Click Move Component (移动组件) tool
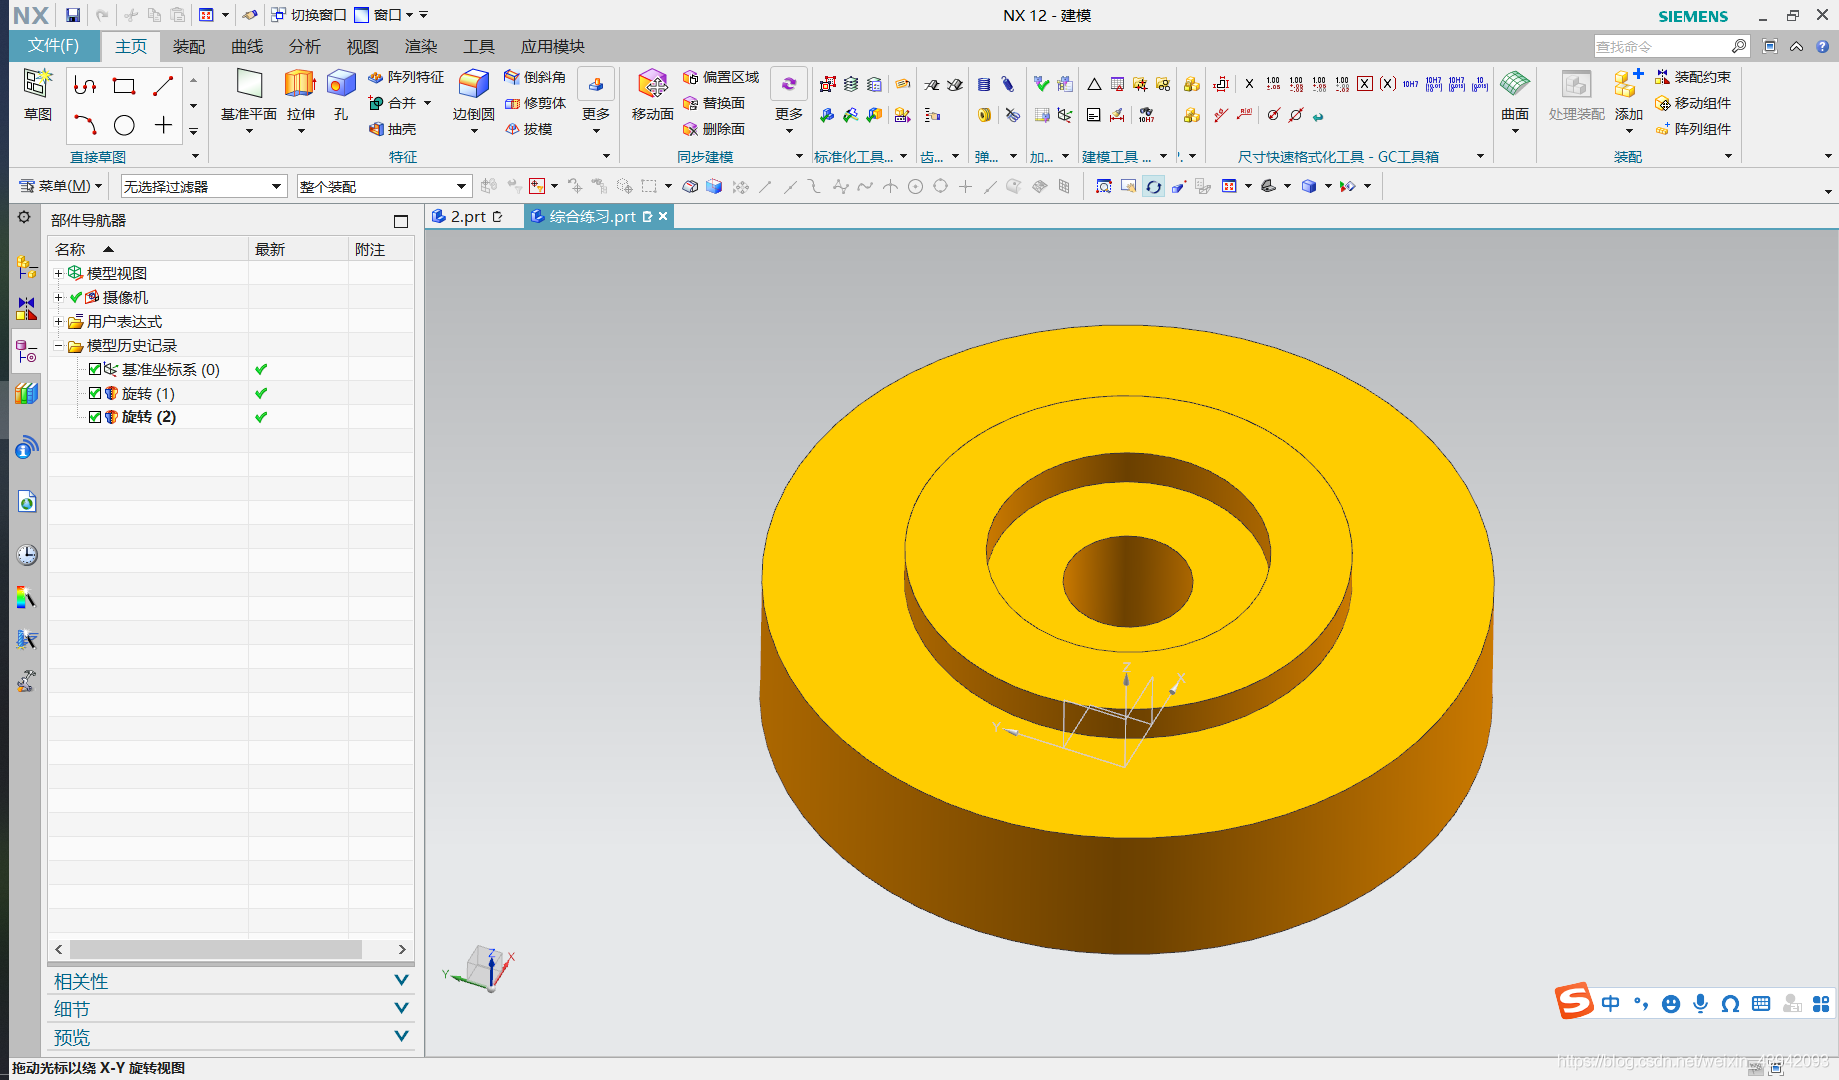This screenshot has height=1080, width=1839. pos(1693,103)
